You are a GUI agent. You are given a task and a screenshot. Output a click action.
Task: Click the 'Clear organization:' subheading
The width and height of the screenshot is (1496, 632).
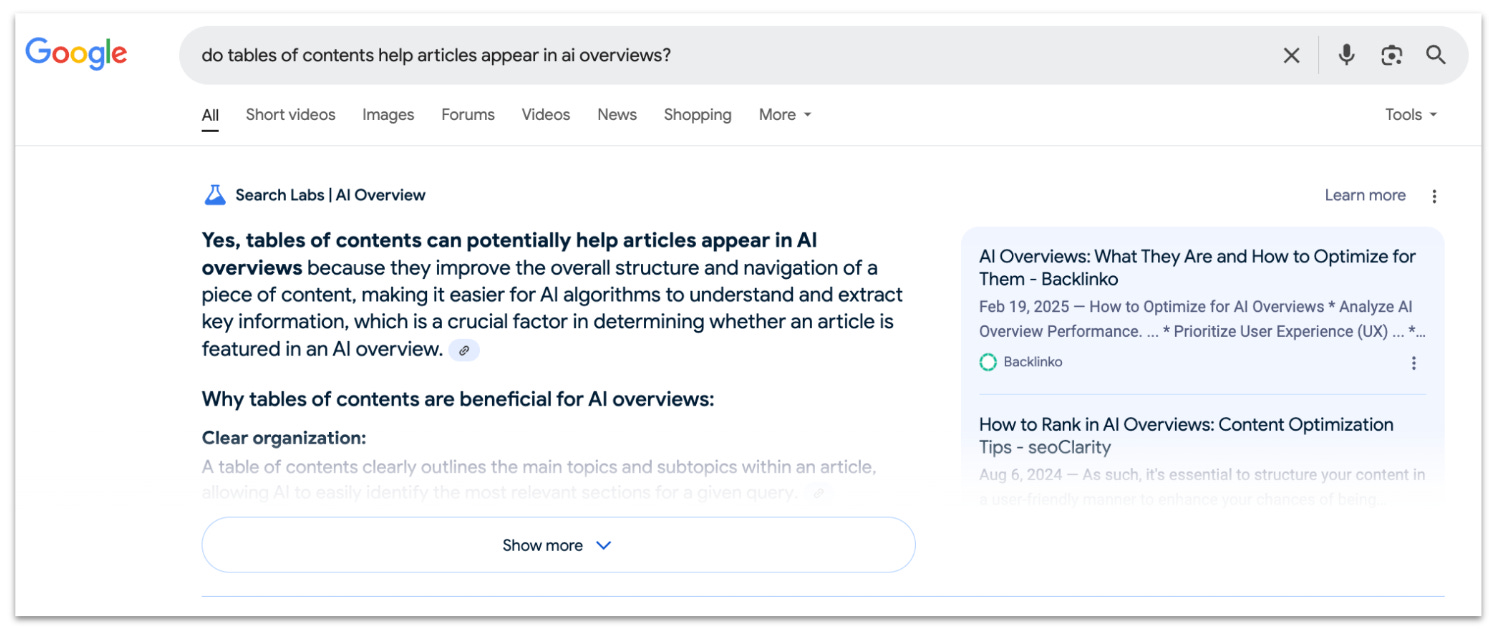(x=284, y=438)
